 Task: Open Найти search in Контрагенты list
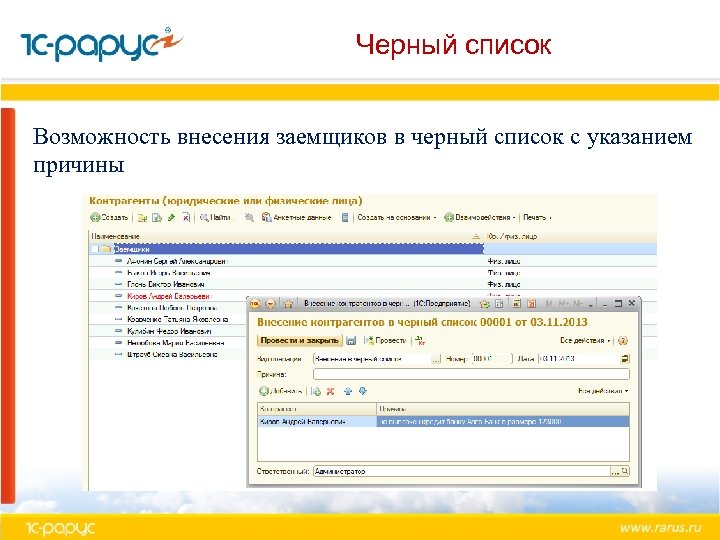tap(215, 218)
